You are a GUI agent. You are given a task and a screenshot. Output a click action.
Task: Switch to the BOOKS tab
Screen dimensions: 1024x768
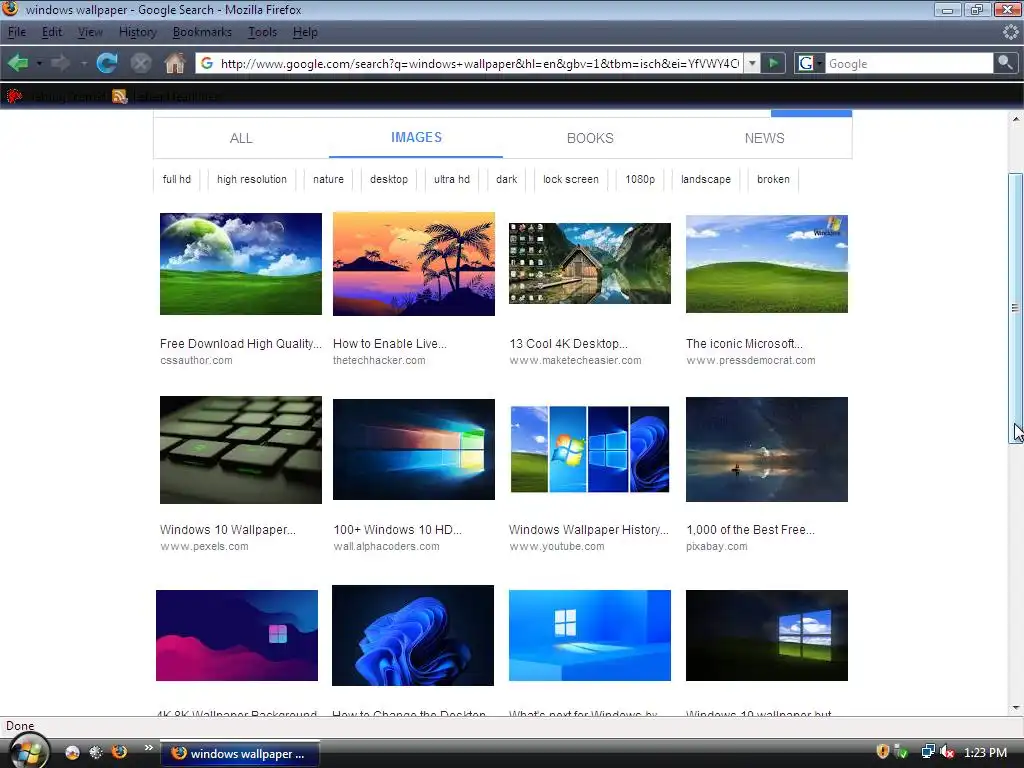[x=590, y=138]
